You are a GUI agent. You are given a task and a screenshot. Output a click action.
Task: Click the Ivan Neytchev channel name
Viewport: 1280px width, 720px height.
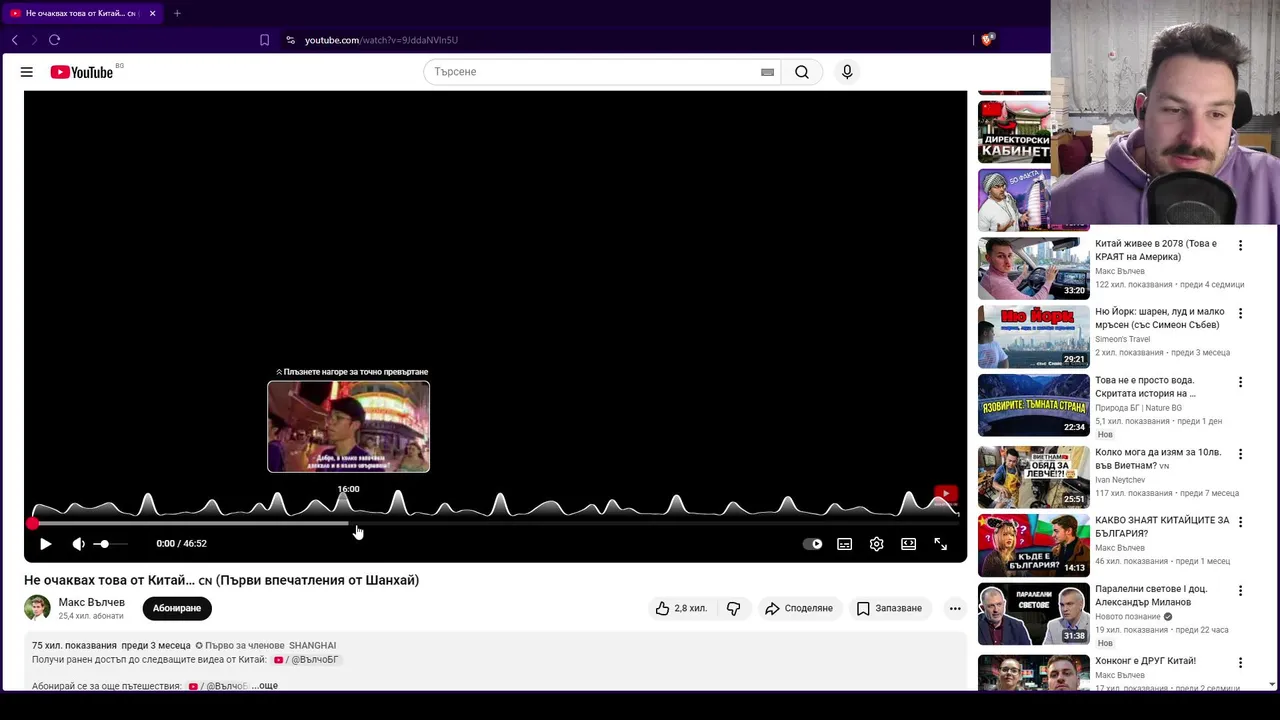pyautogui.click(x=1120, y=480)
